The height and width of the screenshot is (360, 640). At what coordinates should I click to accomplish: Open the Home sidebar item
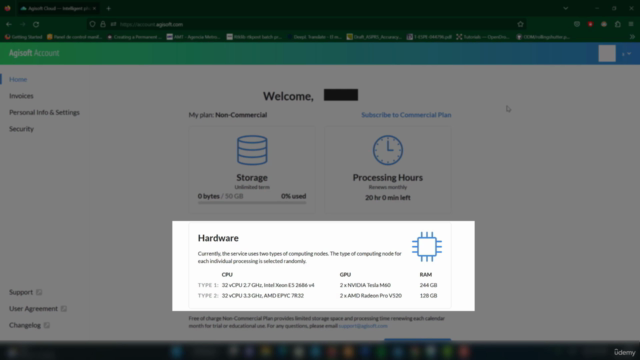pos(18,79)
